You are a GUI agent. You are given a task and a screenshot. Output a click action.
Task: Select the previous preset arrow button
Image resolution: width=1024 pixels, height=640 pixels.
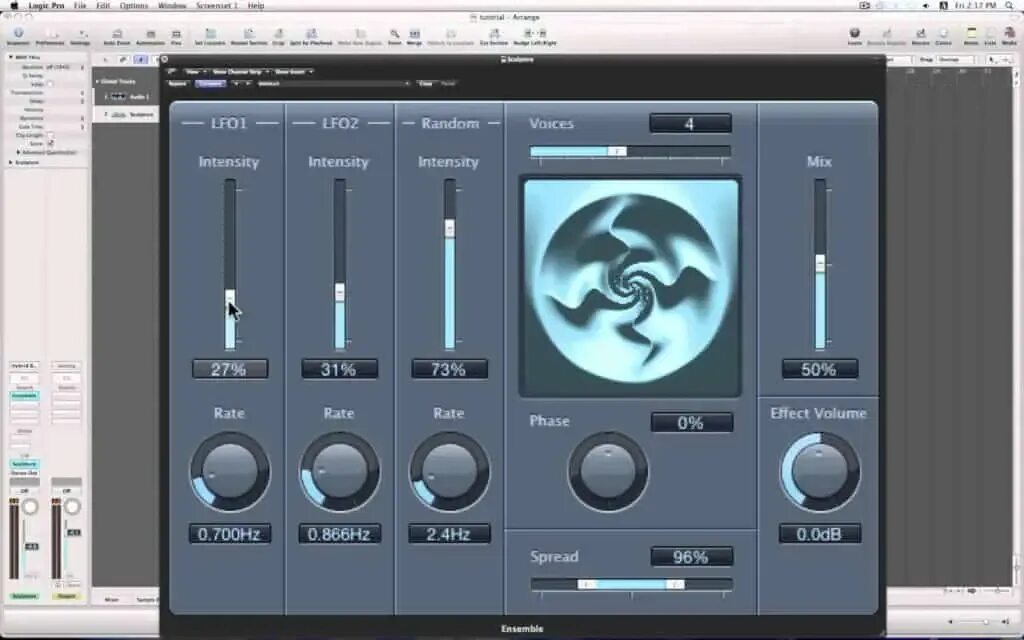[x=236, y=84]
